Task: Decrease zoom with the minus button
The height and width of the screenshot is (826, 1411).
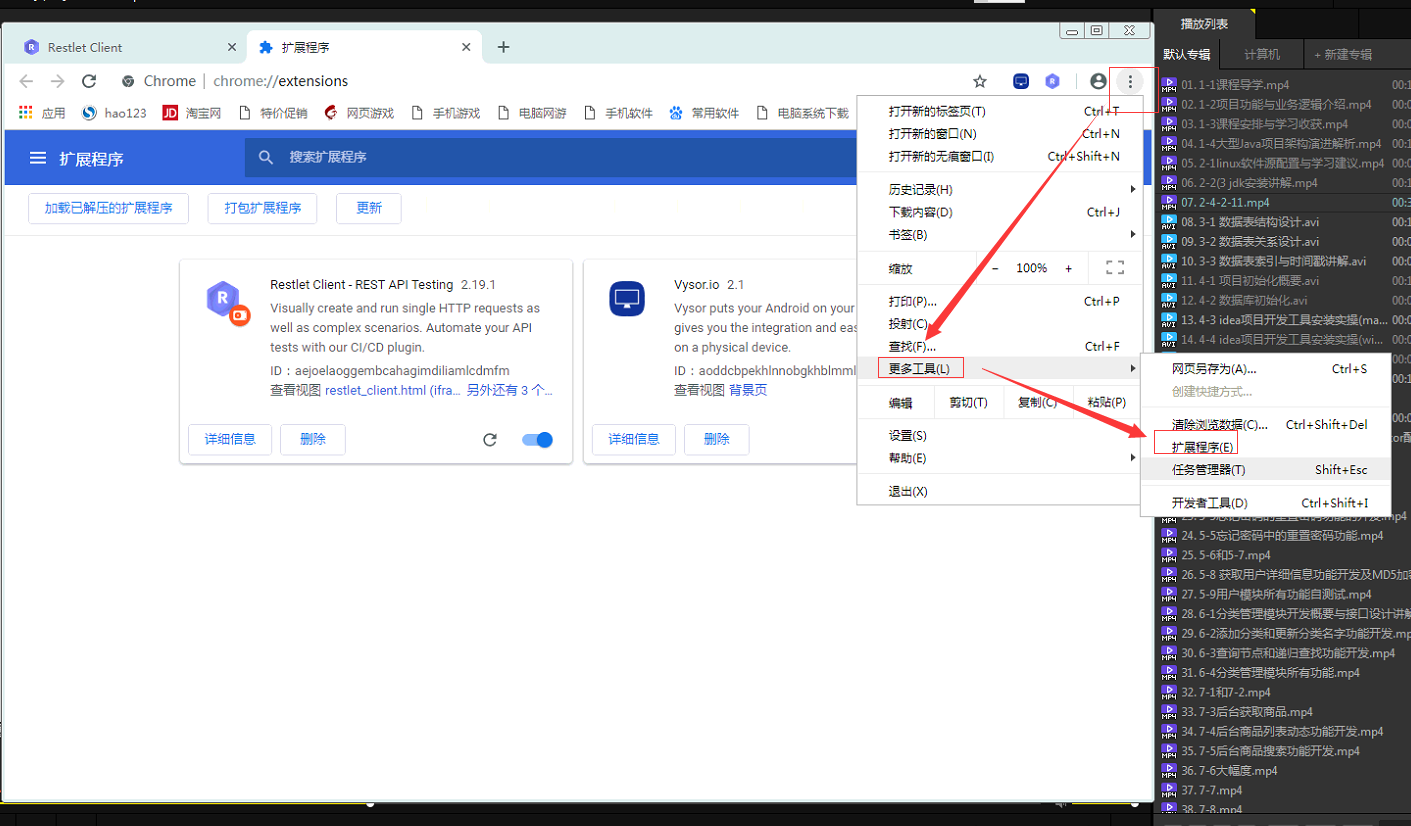Action: [995, 268]
